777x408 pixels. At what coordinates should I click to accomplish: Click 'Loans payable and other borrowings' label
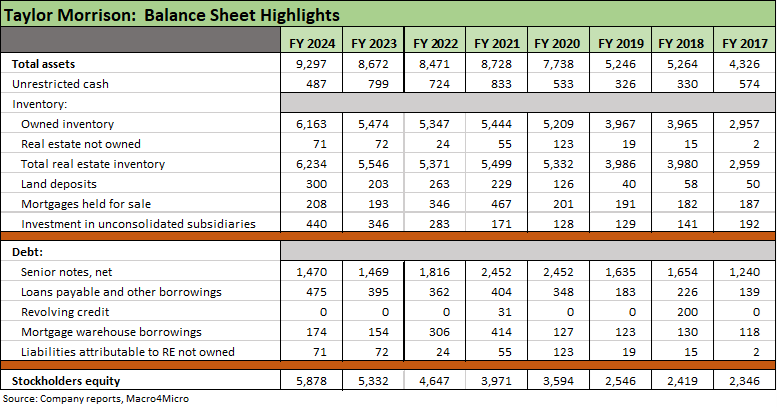pyautogui.click(x=121, y=291)
